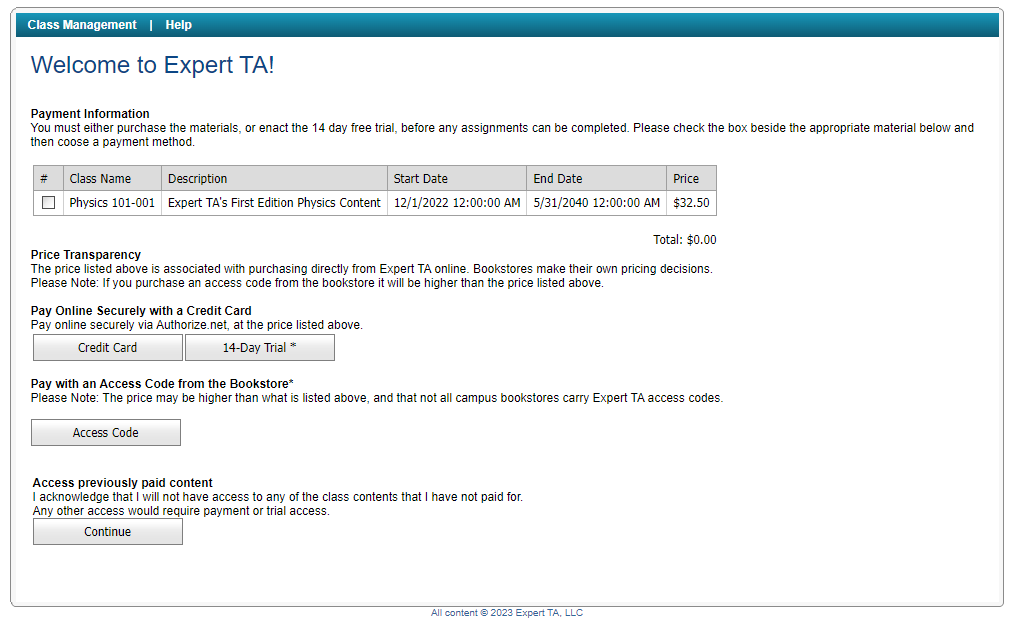This screenshot has height=623, width=1011.
Task: Click the Continue button
Action: (108, 532)
